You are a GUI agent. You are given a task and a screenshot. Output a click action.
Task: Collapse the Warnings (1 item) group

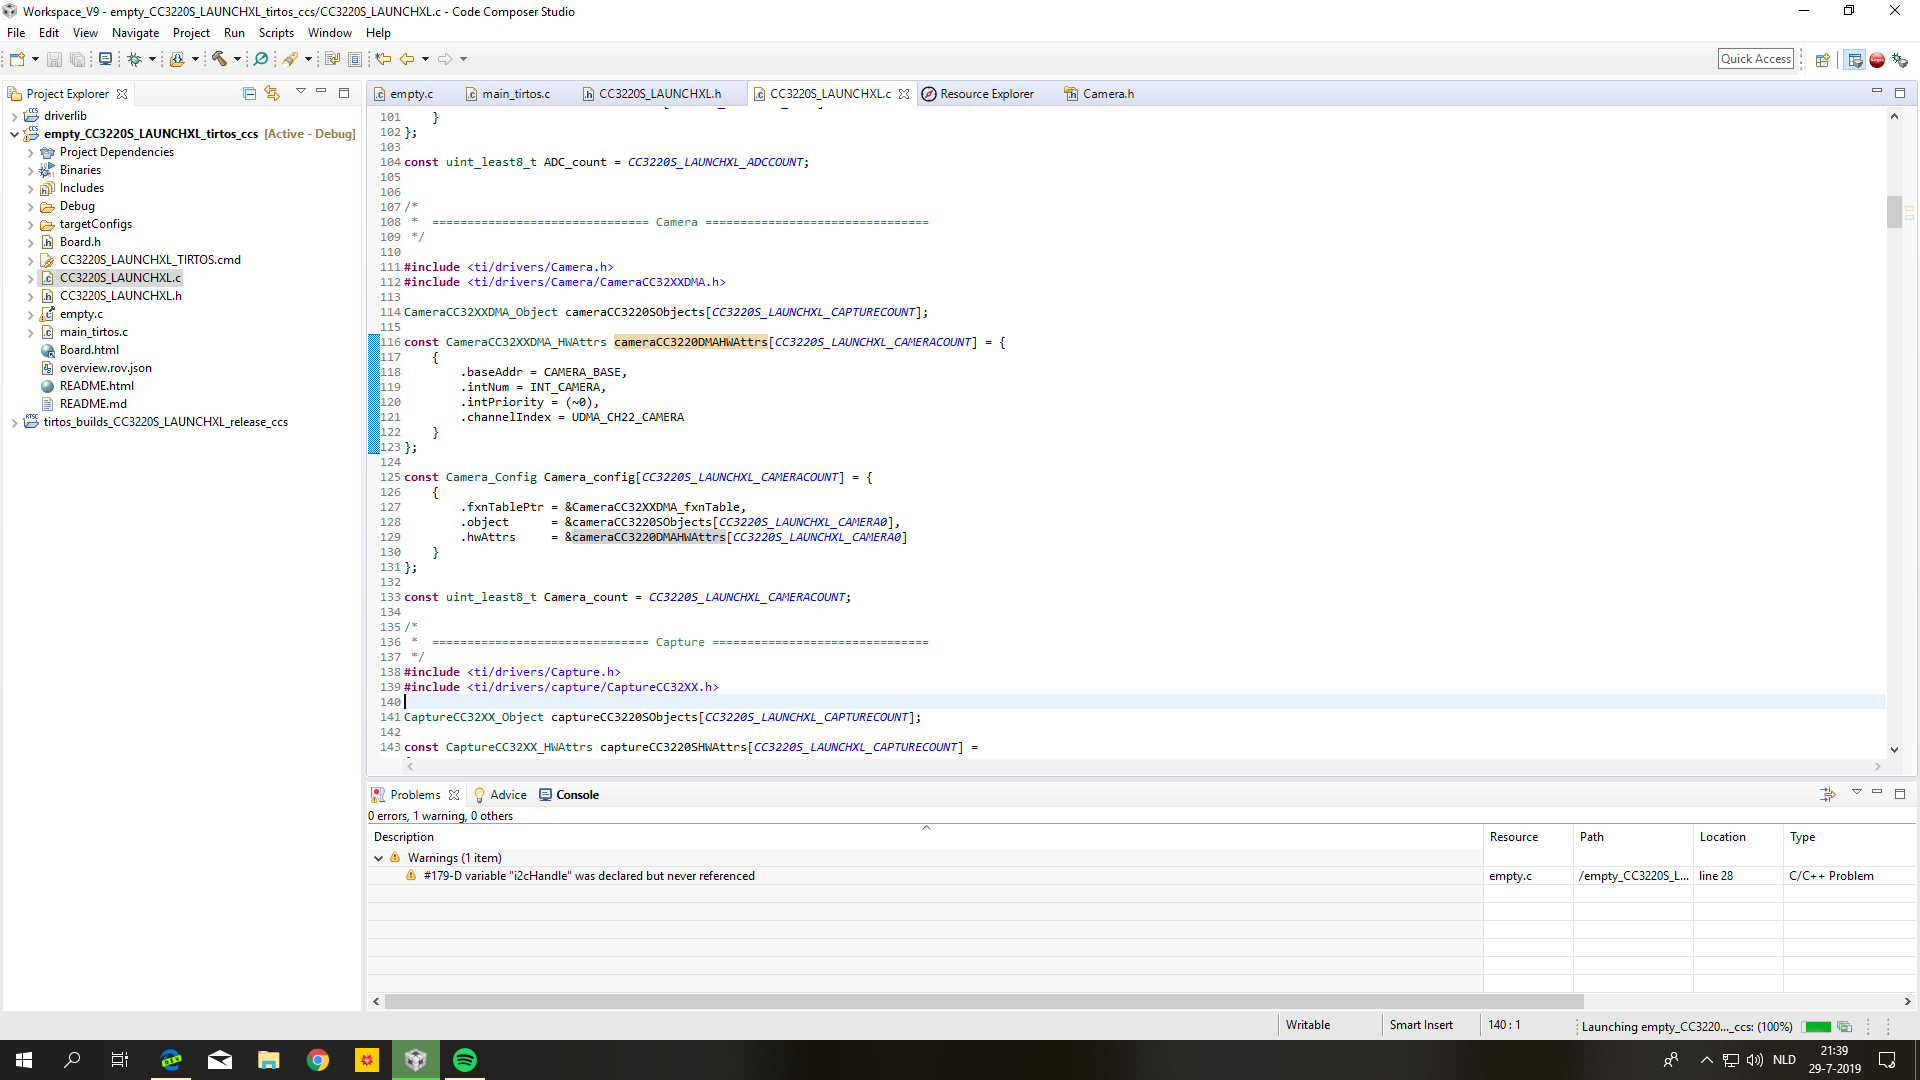pos(378,858)
